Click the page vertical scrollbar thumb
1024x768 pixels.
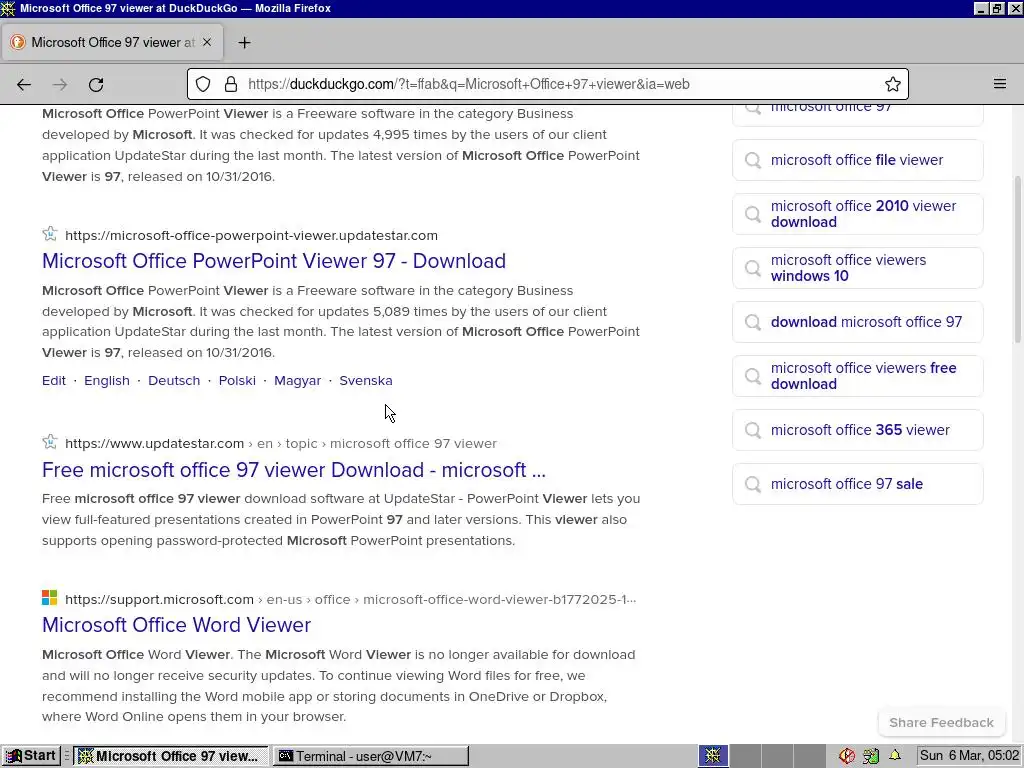[x=1017, y=259]
